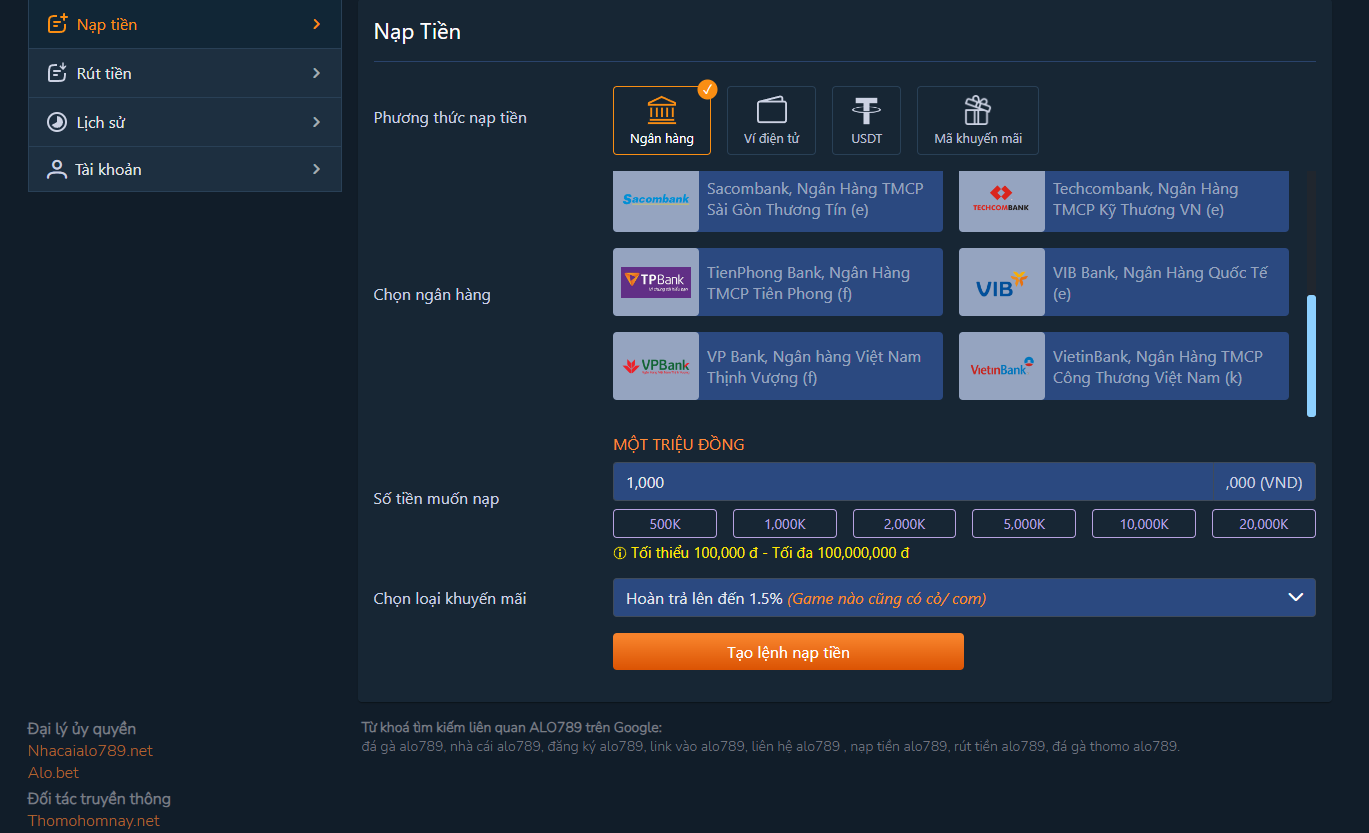Choose VP Bank option
The height and width of the screenshot is (833, 1369).
point(778,366)
